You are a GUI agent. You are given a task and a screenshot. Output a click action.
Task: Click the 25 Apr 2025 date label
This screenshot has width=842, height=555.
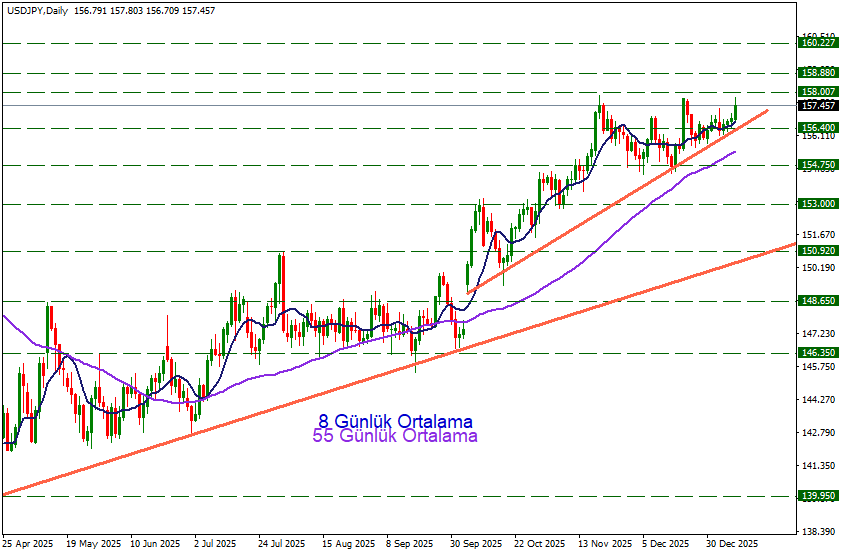point(27,544)
